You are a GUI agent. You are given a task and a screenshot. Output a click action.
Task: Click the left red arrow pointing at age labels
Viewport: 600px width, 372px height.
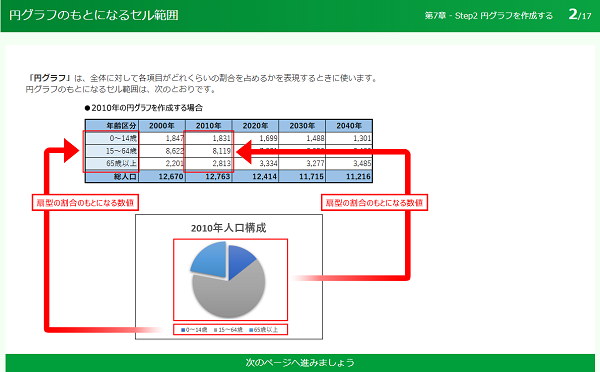coord(71,151)
